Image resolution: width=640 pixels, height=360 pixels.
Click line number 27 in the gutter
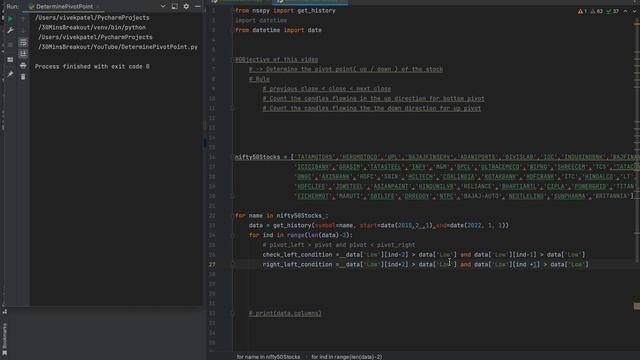pos(212,264)
